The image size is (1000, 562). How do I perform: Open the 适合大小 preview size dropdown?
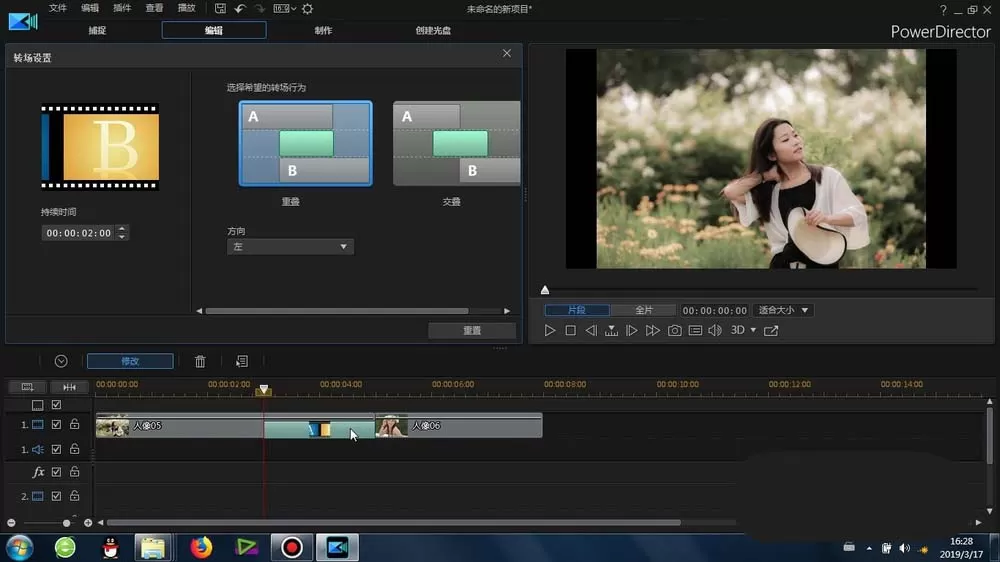click(x=783, y=310)
